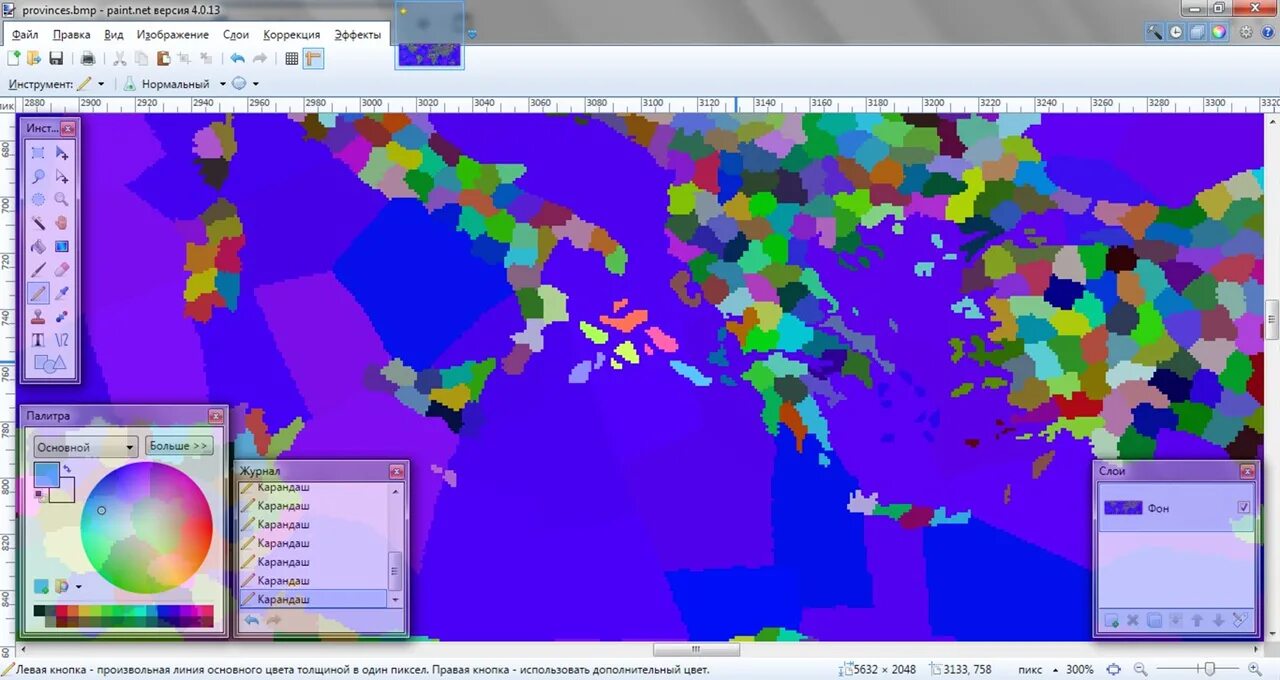1280x680 pixels.
Task: Create a new image from toolbar
Action: [14, 59]
